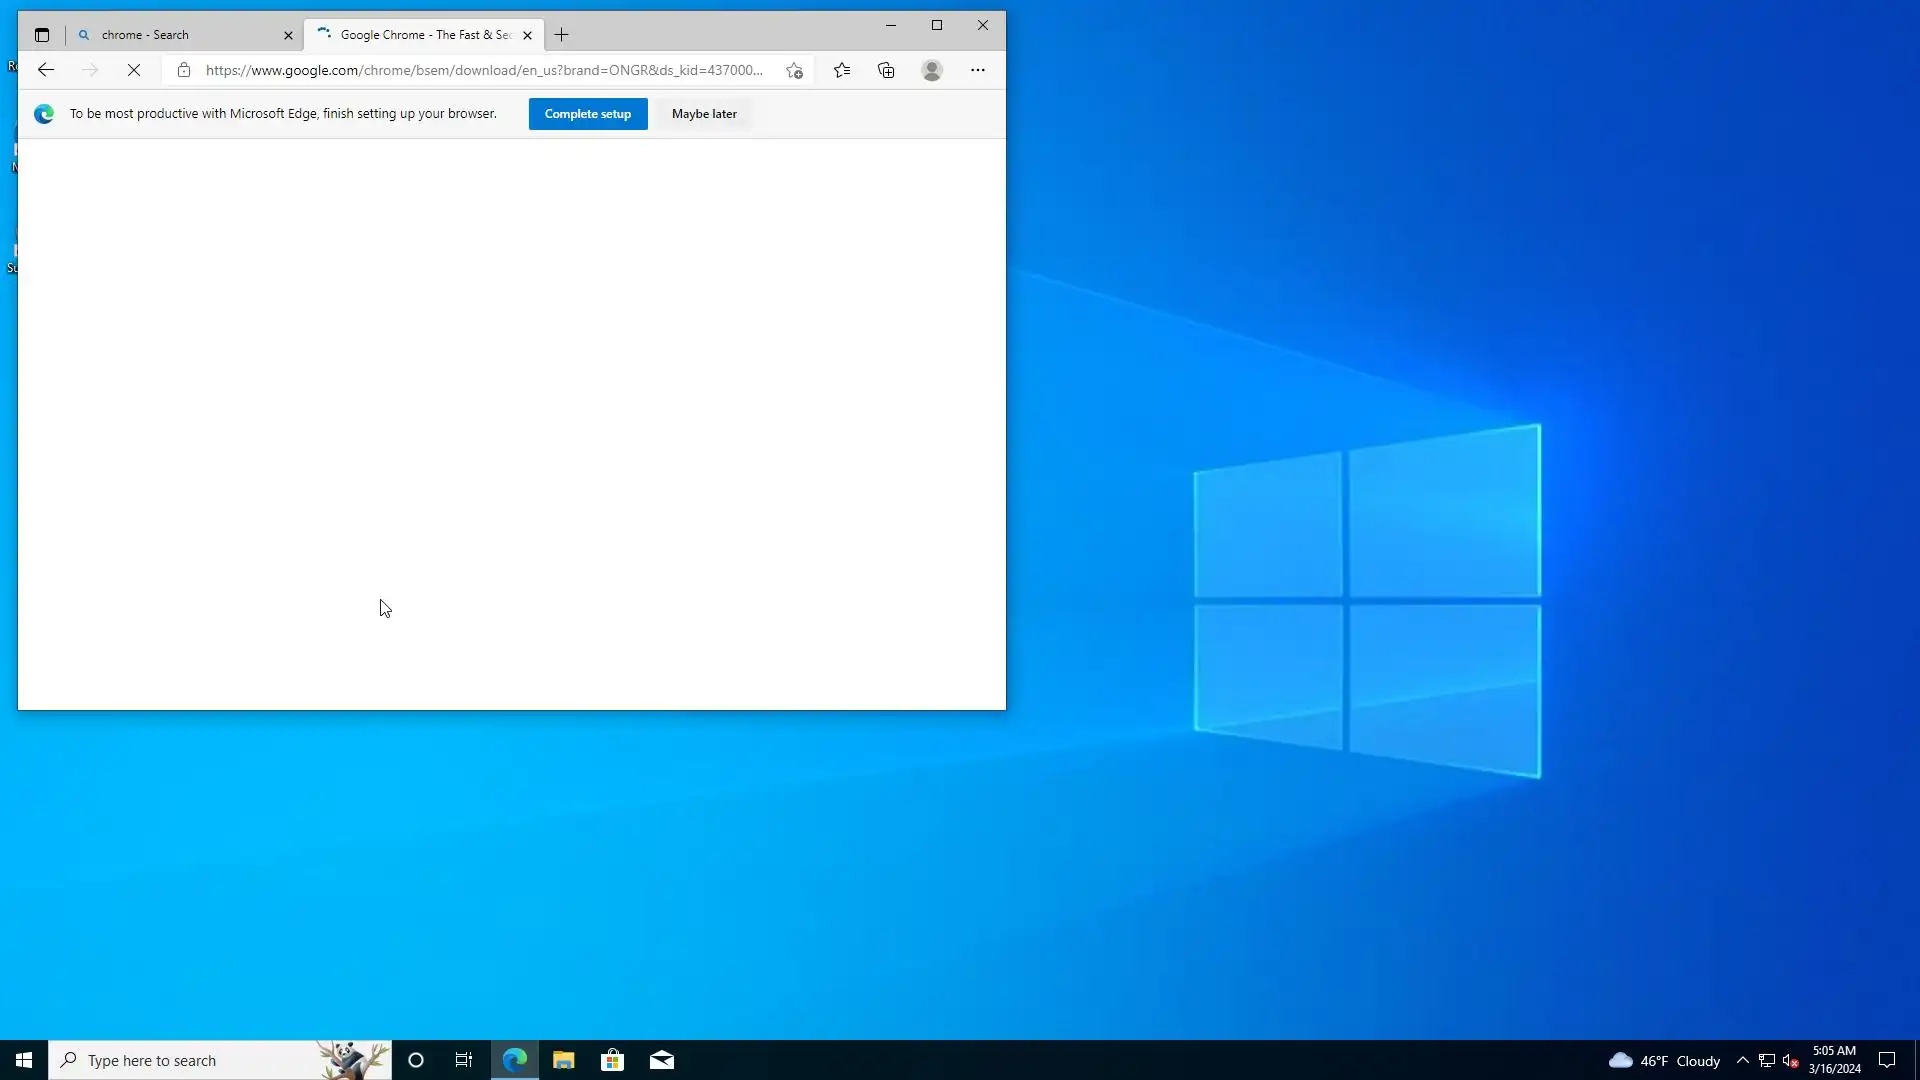Image resolution: width=1920 pixels, height=1080 pixels.
Task: Close the chrome - Search tab
Action: (x=288, y=35)
